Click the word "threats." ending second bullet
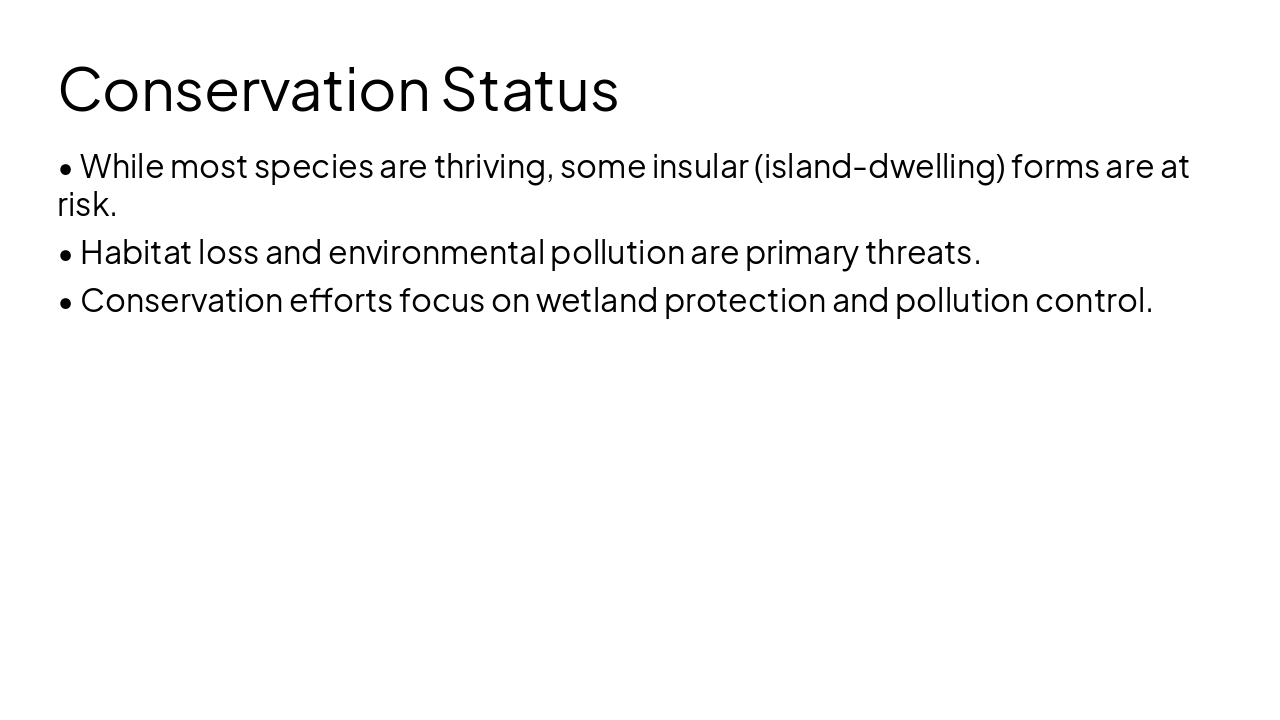Viewport: 1280px width, 720px height. (x=922, y=253)
